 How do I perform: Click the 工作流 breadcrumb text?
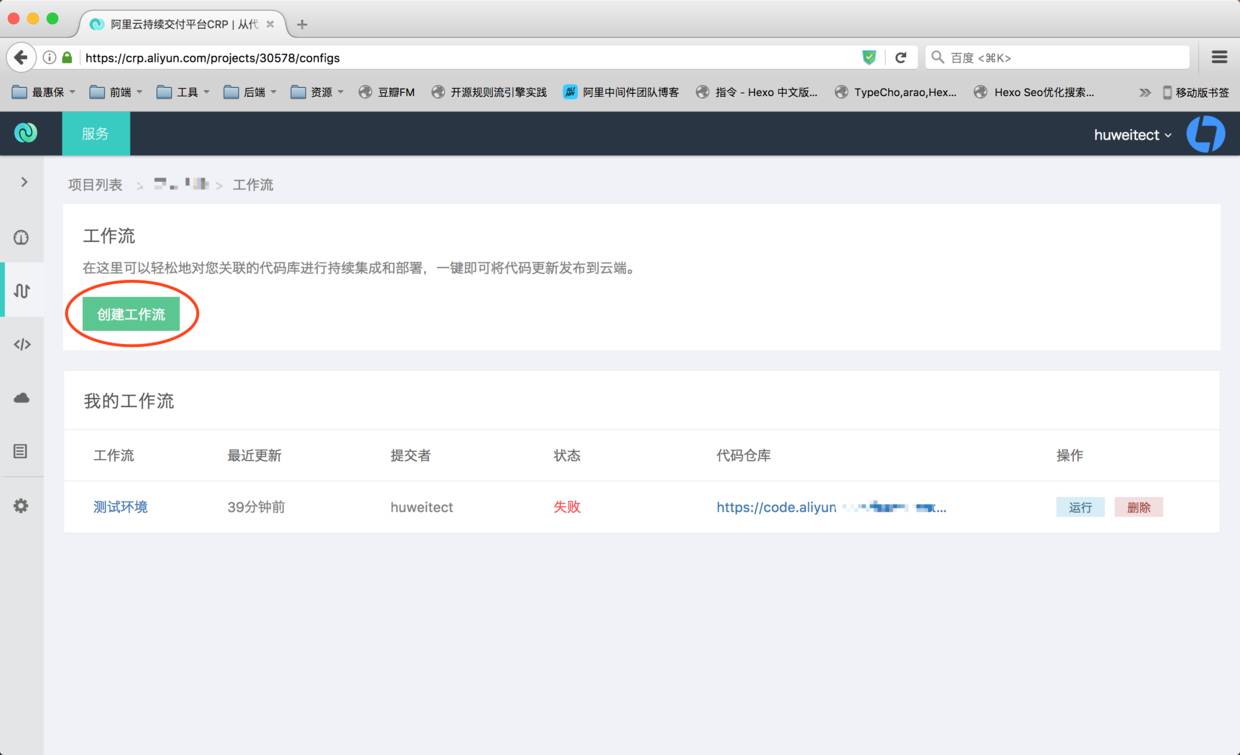click(253, 185)
